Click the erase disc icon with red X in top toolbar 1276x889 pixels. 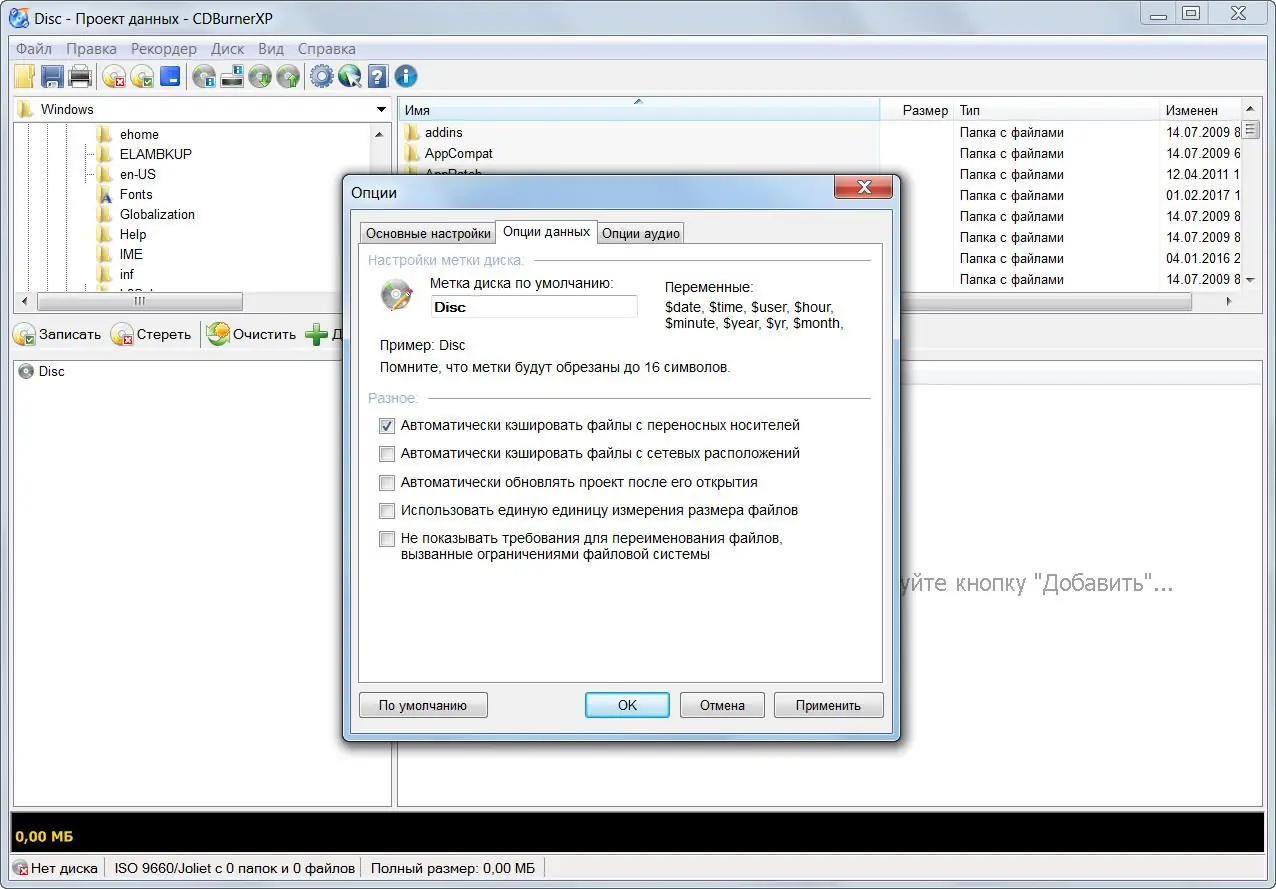tap(115, 76)
